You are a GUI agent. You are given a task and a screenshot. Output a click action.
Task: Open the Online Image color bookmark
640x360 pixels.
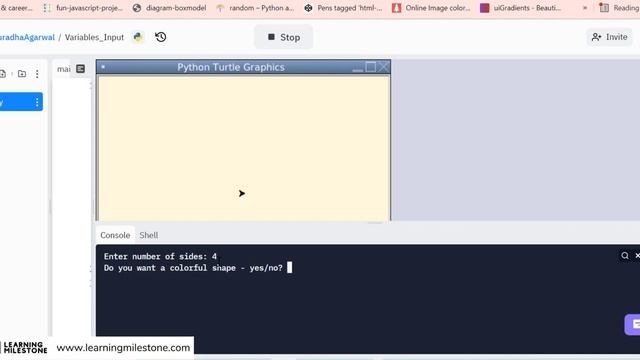(431, 8)
